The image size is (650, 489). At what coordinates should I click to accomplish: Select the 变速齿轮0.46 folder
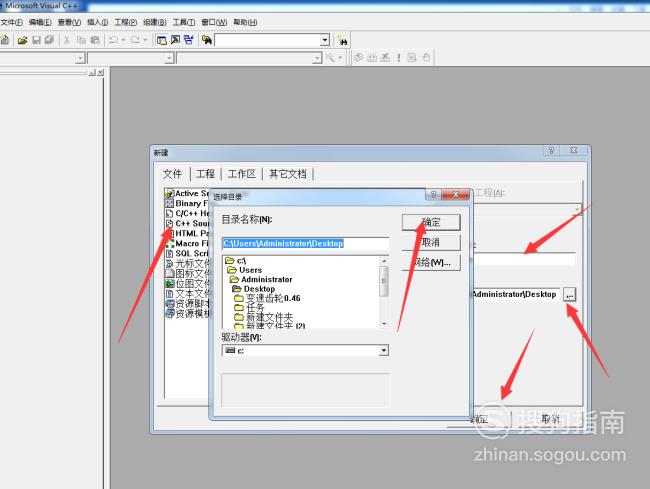pos(267,298)
